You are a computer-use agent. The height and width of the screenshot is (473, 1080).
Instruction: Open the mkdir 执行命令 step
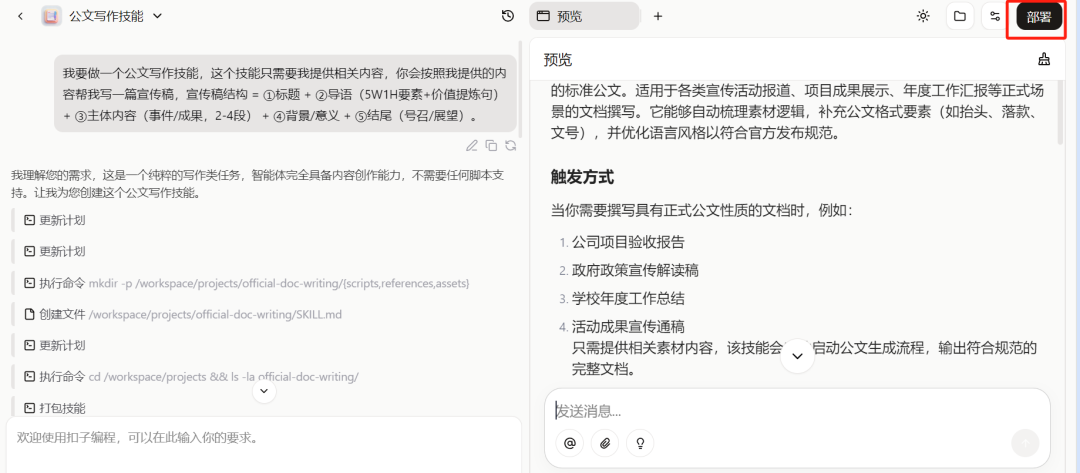pyautogui.click(x=247, y=283)
